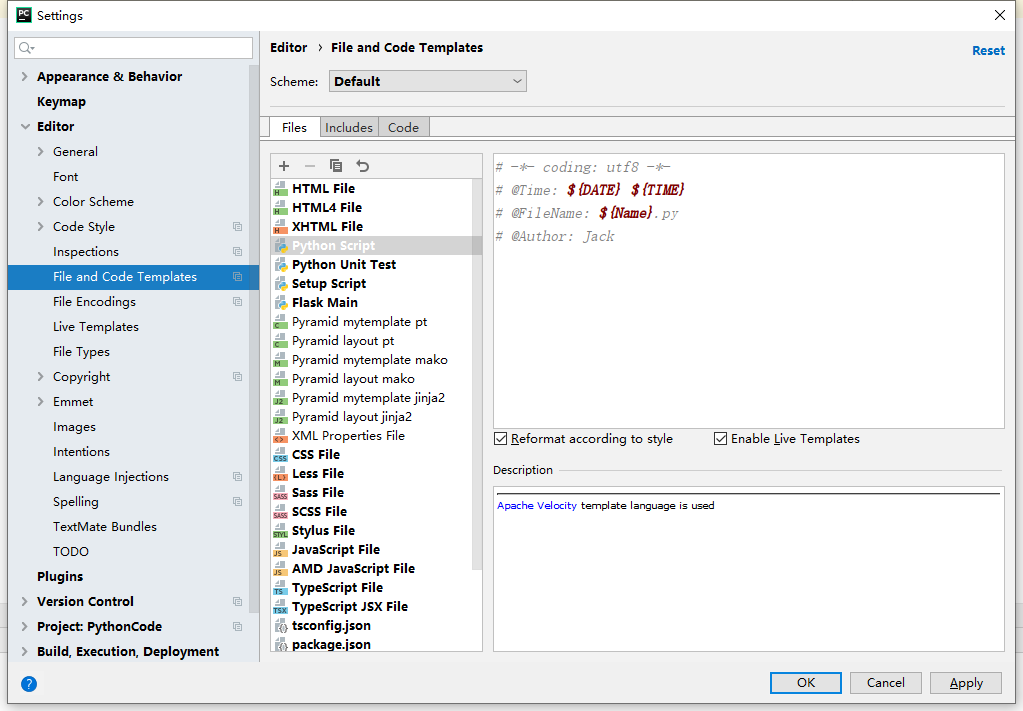The height and width of the screenshot is (711, 1023).
Task: Click the Python Unit Test icon
Action: [281, 265]
